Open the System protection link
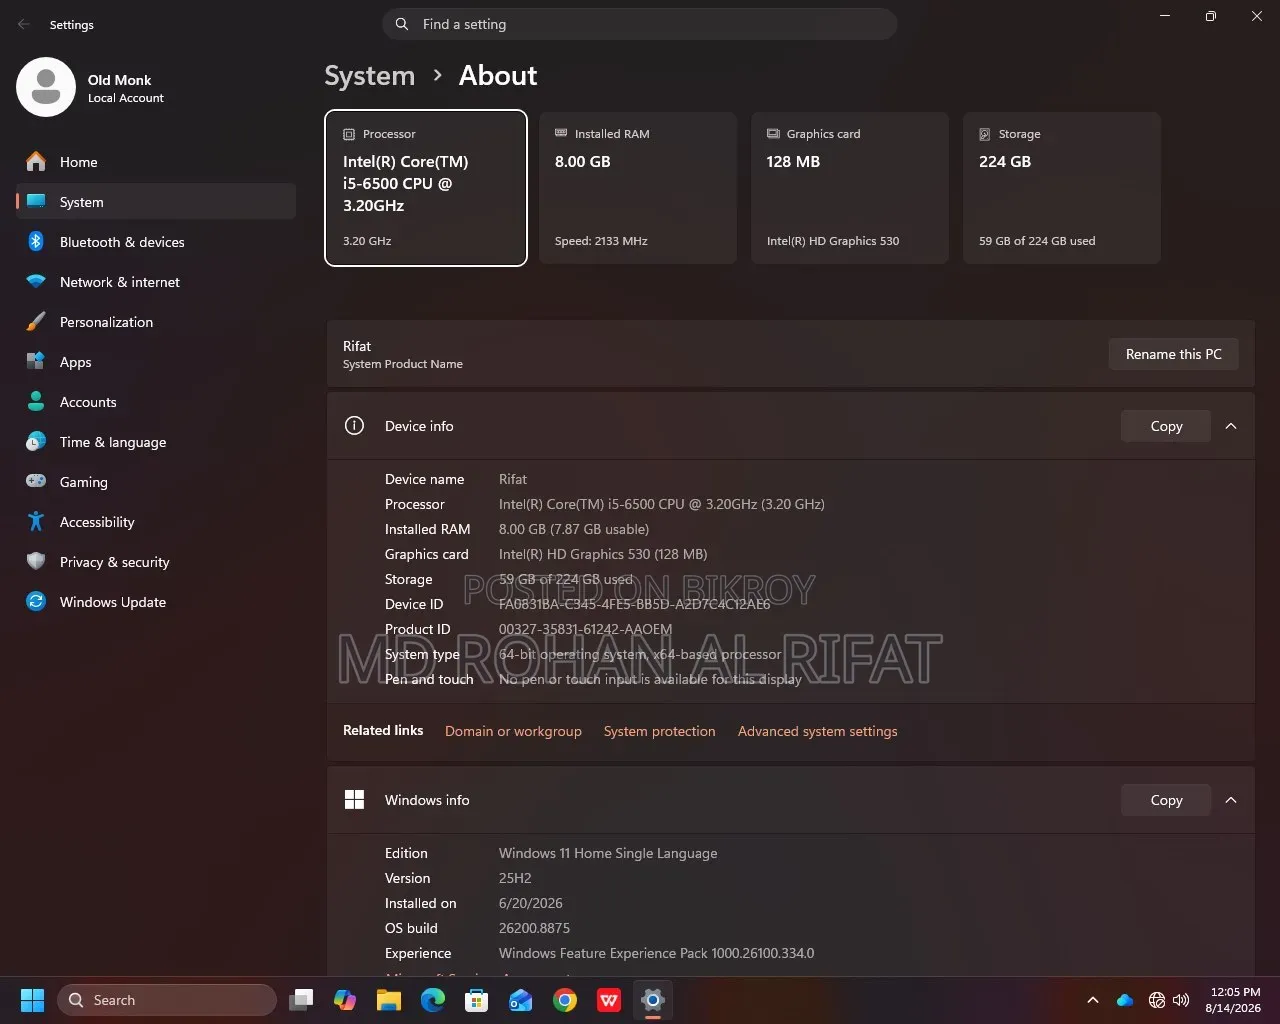 pos(660,731)
